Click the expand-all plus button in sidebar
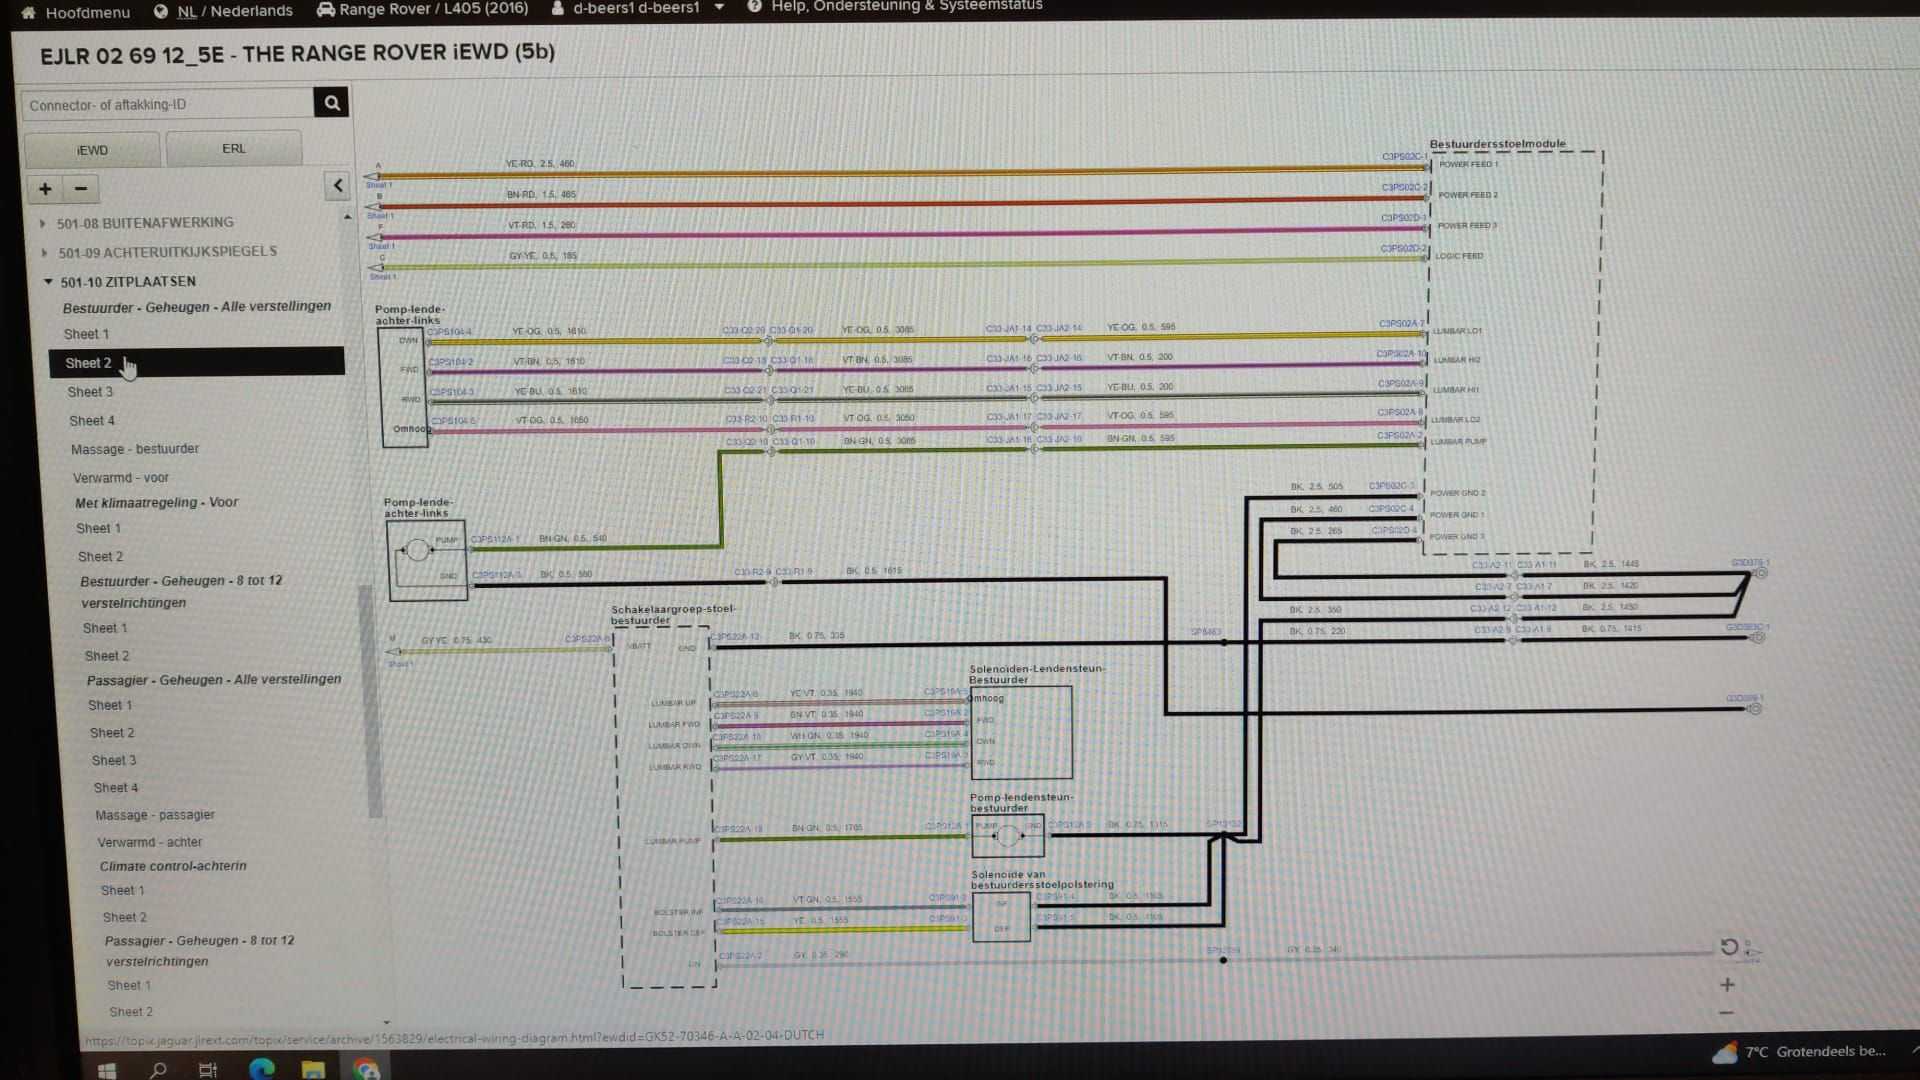Image resolution: width=1920 pixels, height=1080 pixels. (x=45, y=188)
